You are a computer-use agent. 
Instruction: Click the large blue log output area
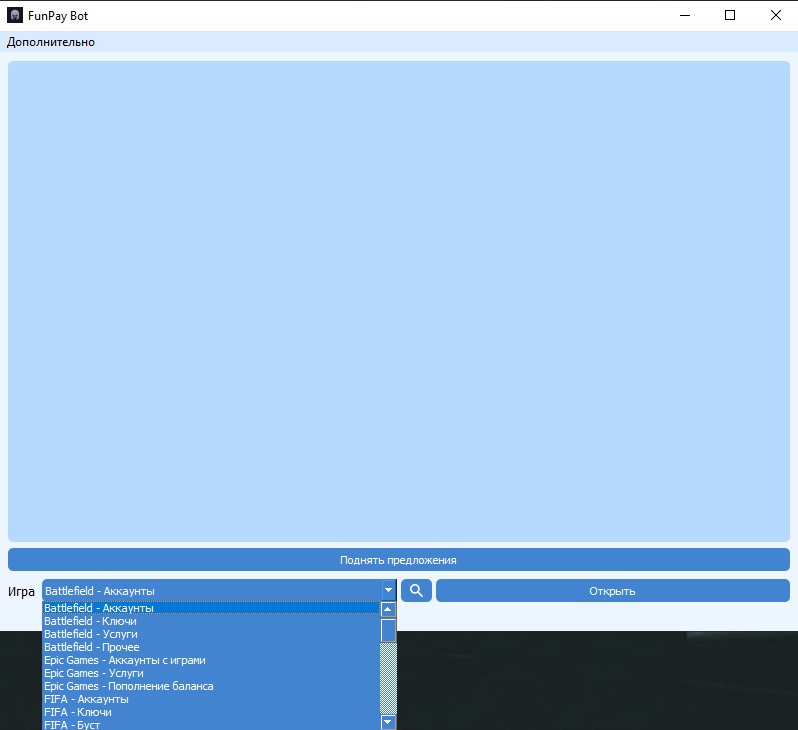[398, 301]
